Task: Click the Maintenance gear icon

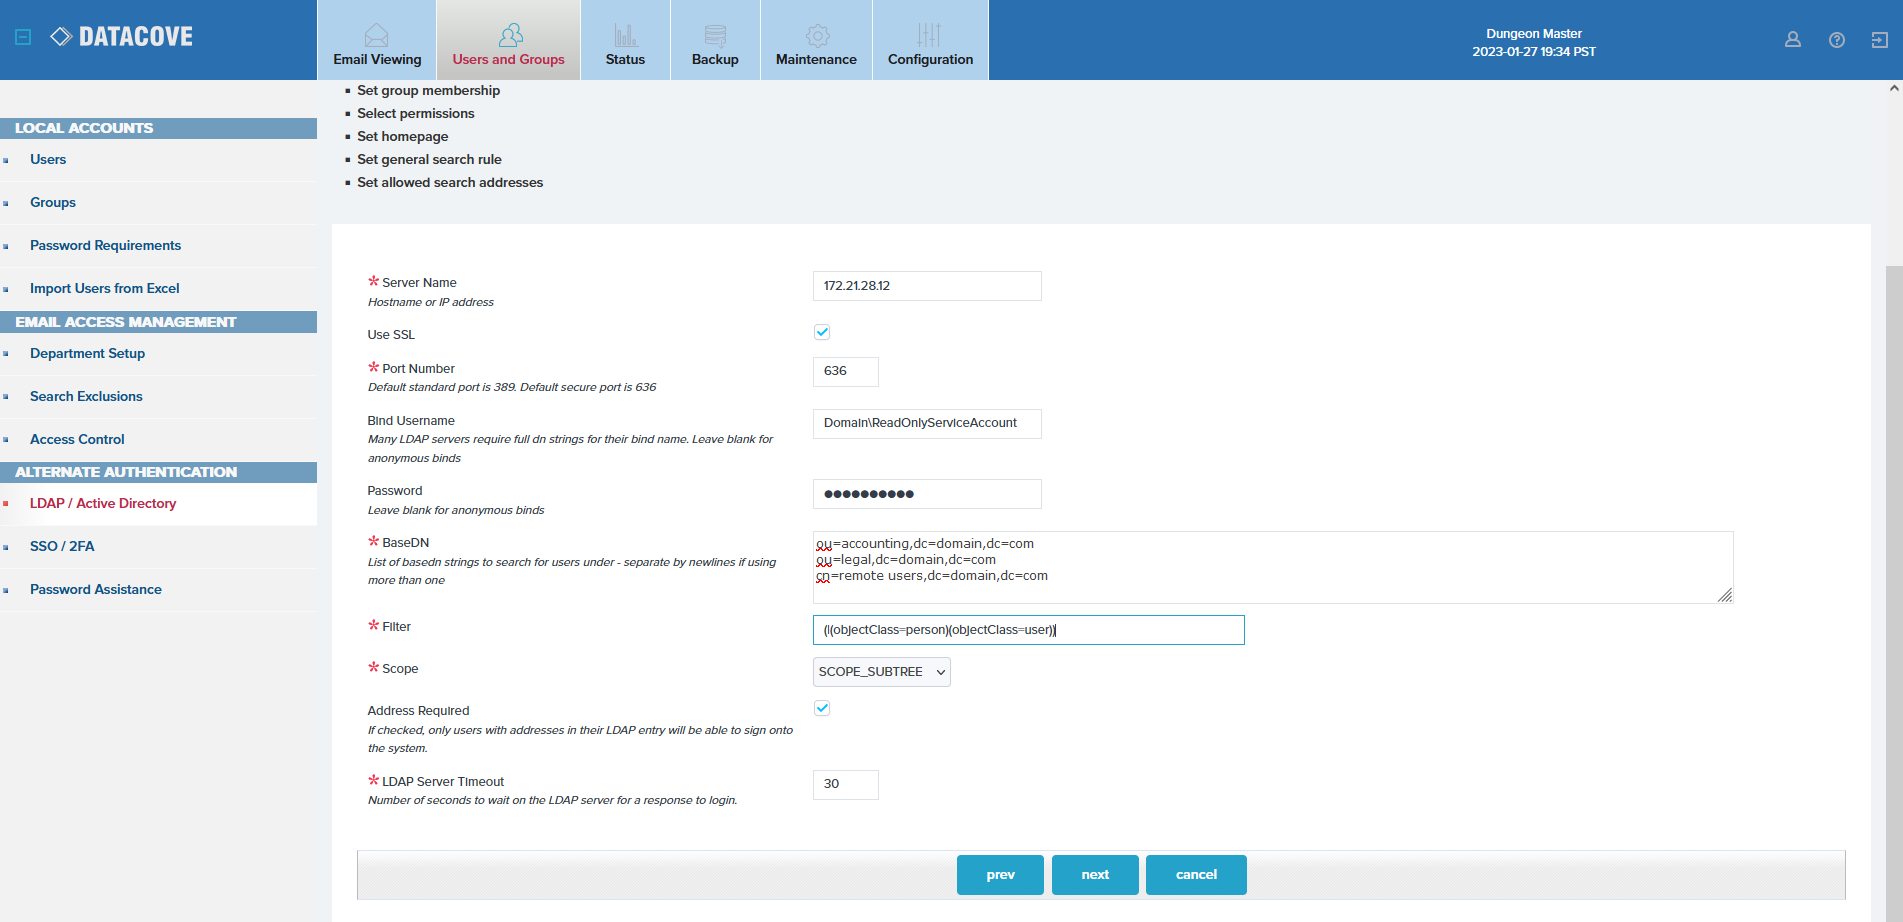Action: pos(817,36)
